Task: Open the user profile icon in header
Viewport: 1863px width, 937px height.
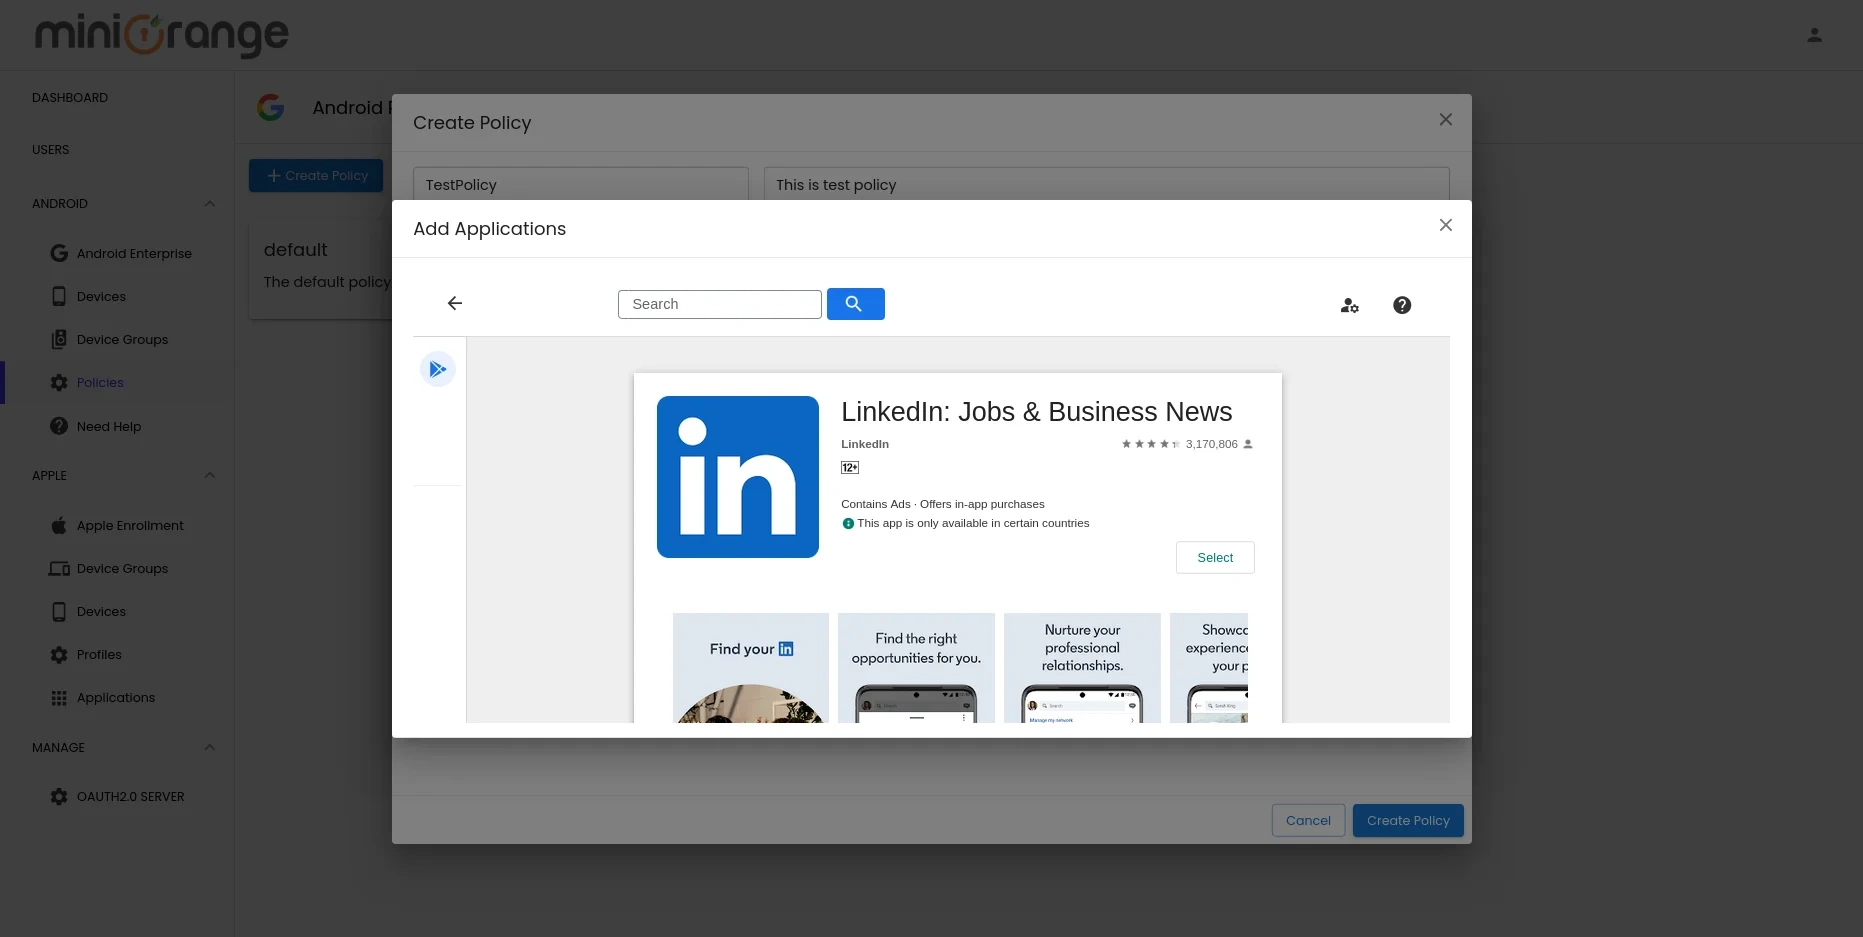Action: click(1814, 35)
